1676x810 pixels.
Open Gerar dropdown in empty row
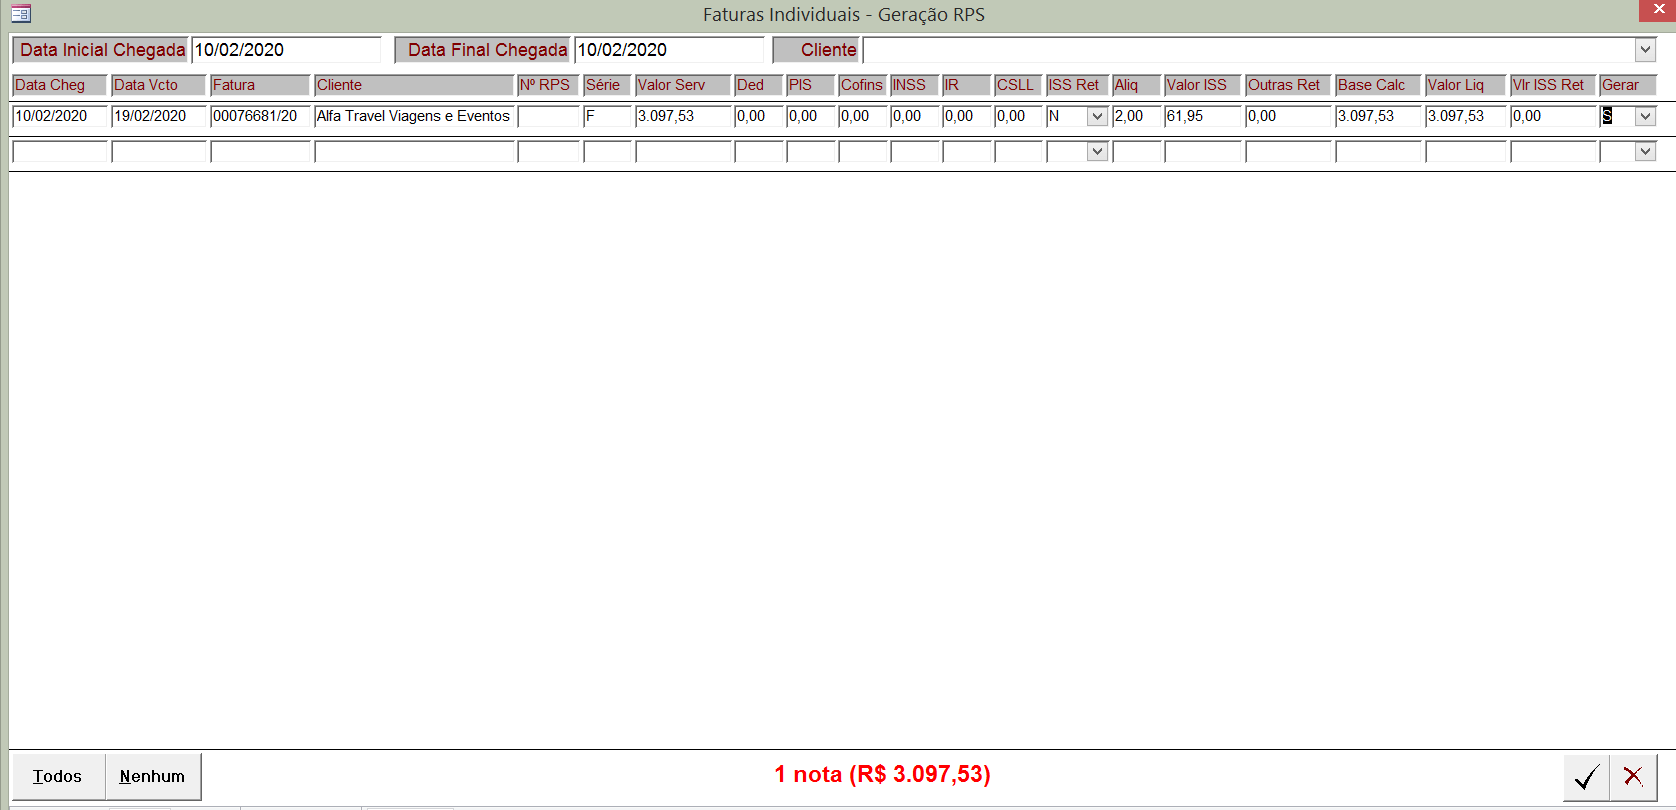coord(1645,152)
